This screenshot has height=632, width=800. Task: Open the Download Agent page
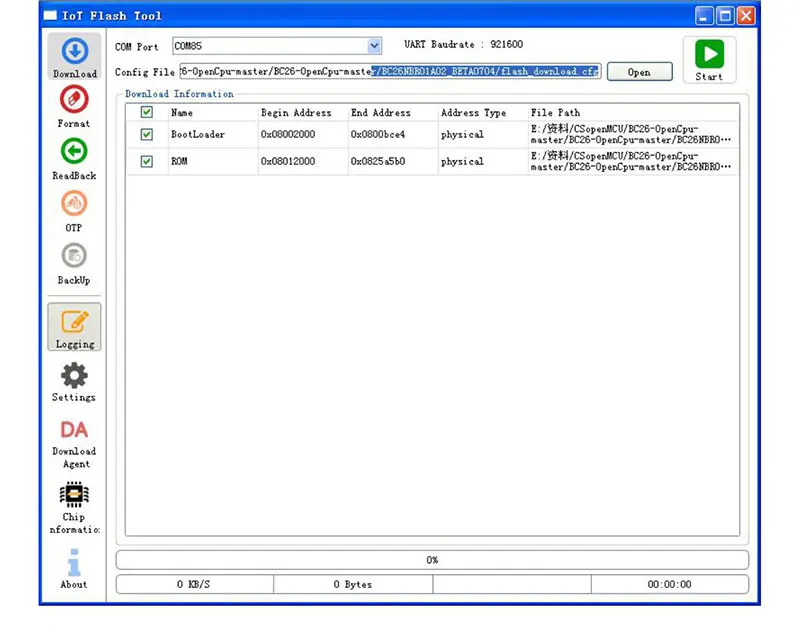pyautogui.click(x=74, y=444)
